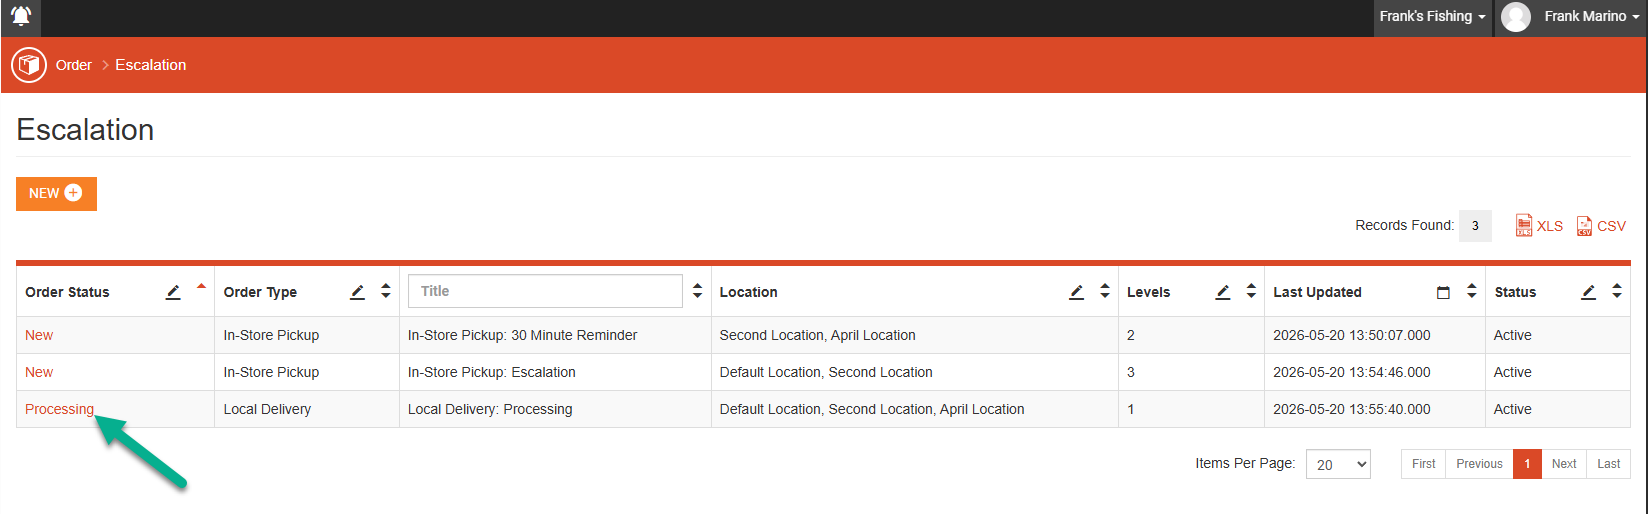Click timestamp 2026-05-20 13:55:40.000
This screenshot has height=514, width=1648.
[1351, 409]
